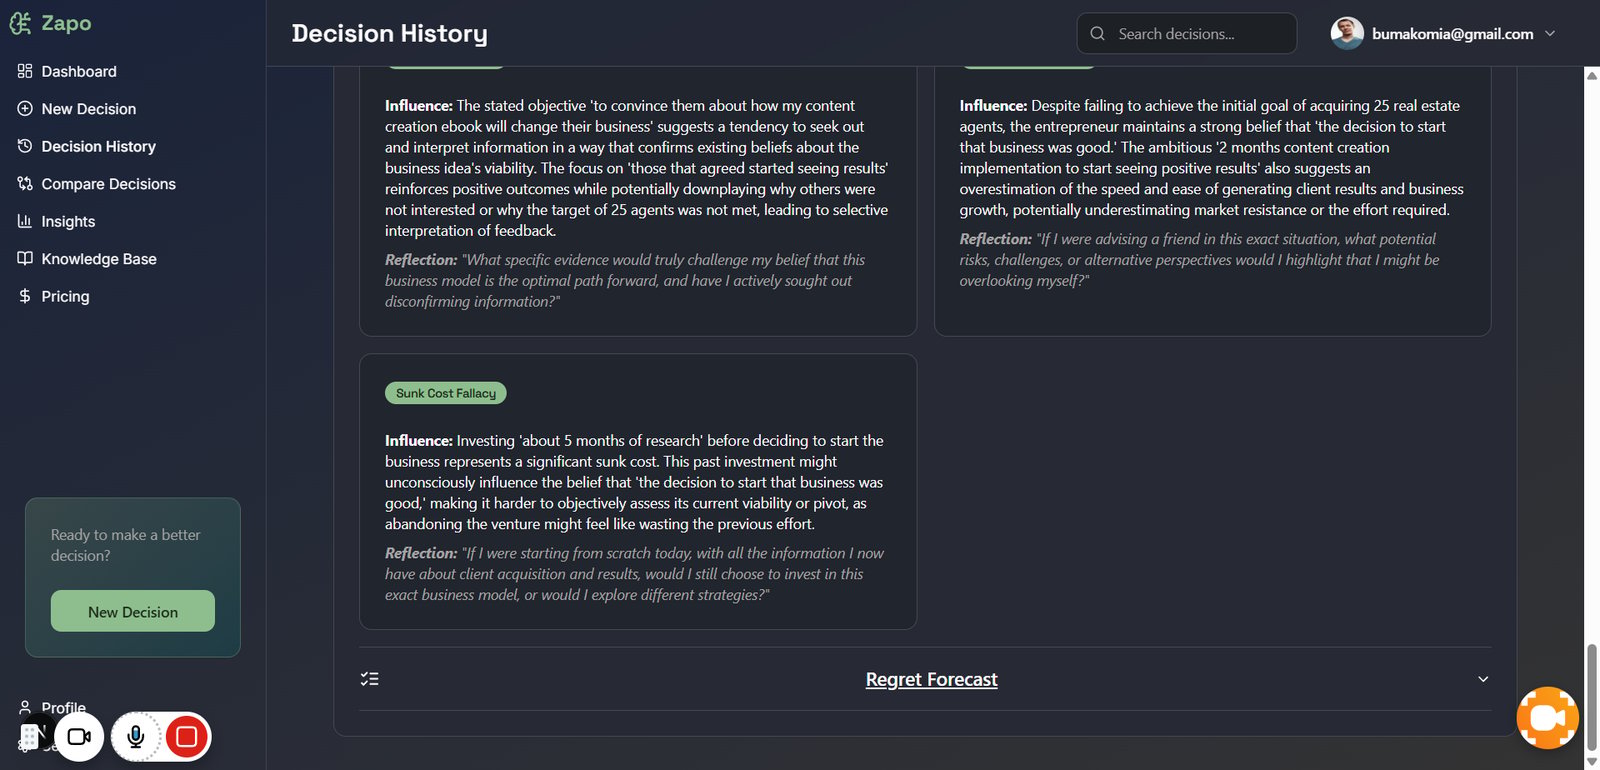Focus the Search decisions field
The width and height of the screenshot is (1600, 770).
click(1187, 33)
